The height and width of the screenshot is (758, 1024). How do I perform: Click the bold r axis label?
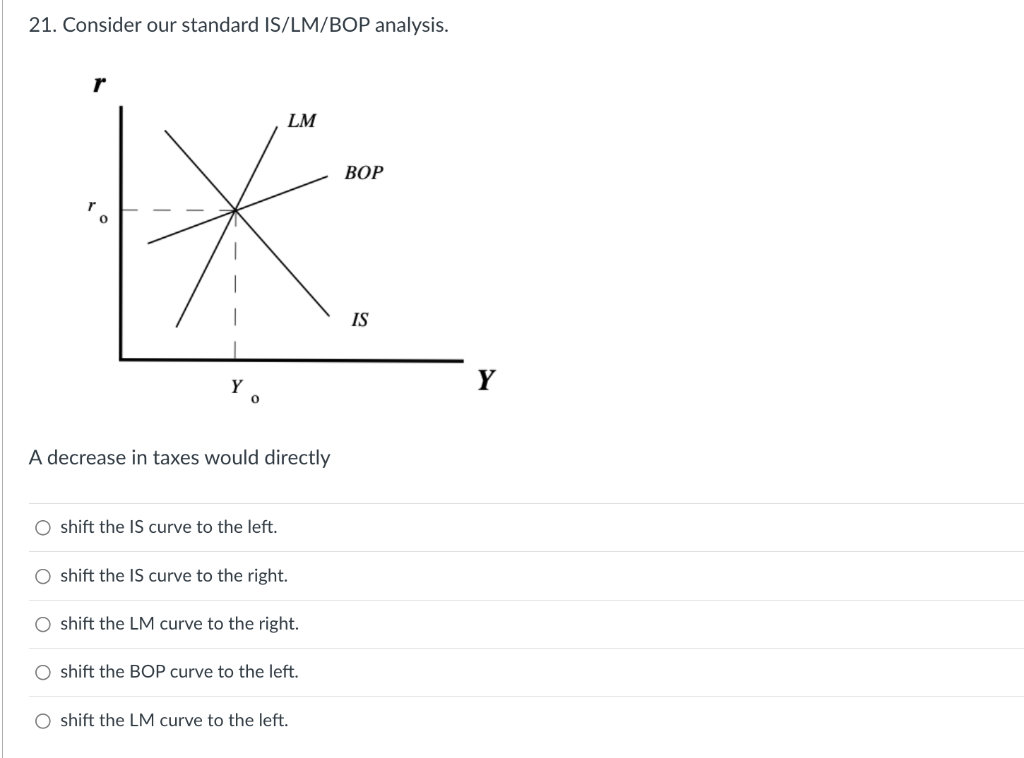tap(97, 85)
